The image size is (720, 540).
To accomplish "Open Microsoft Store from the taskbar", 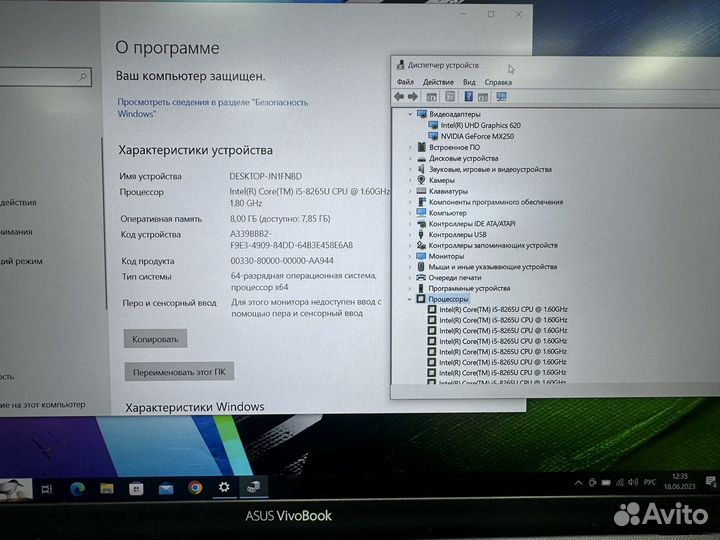I will pos(136,488).
